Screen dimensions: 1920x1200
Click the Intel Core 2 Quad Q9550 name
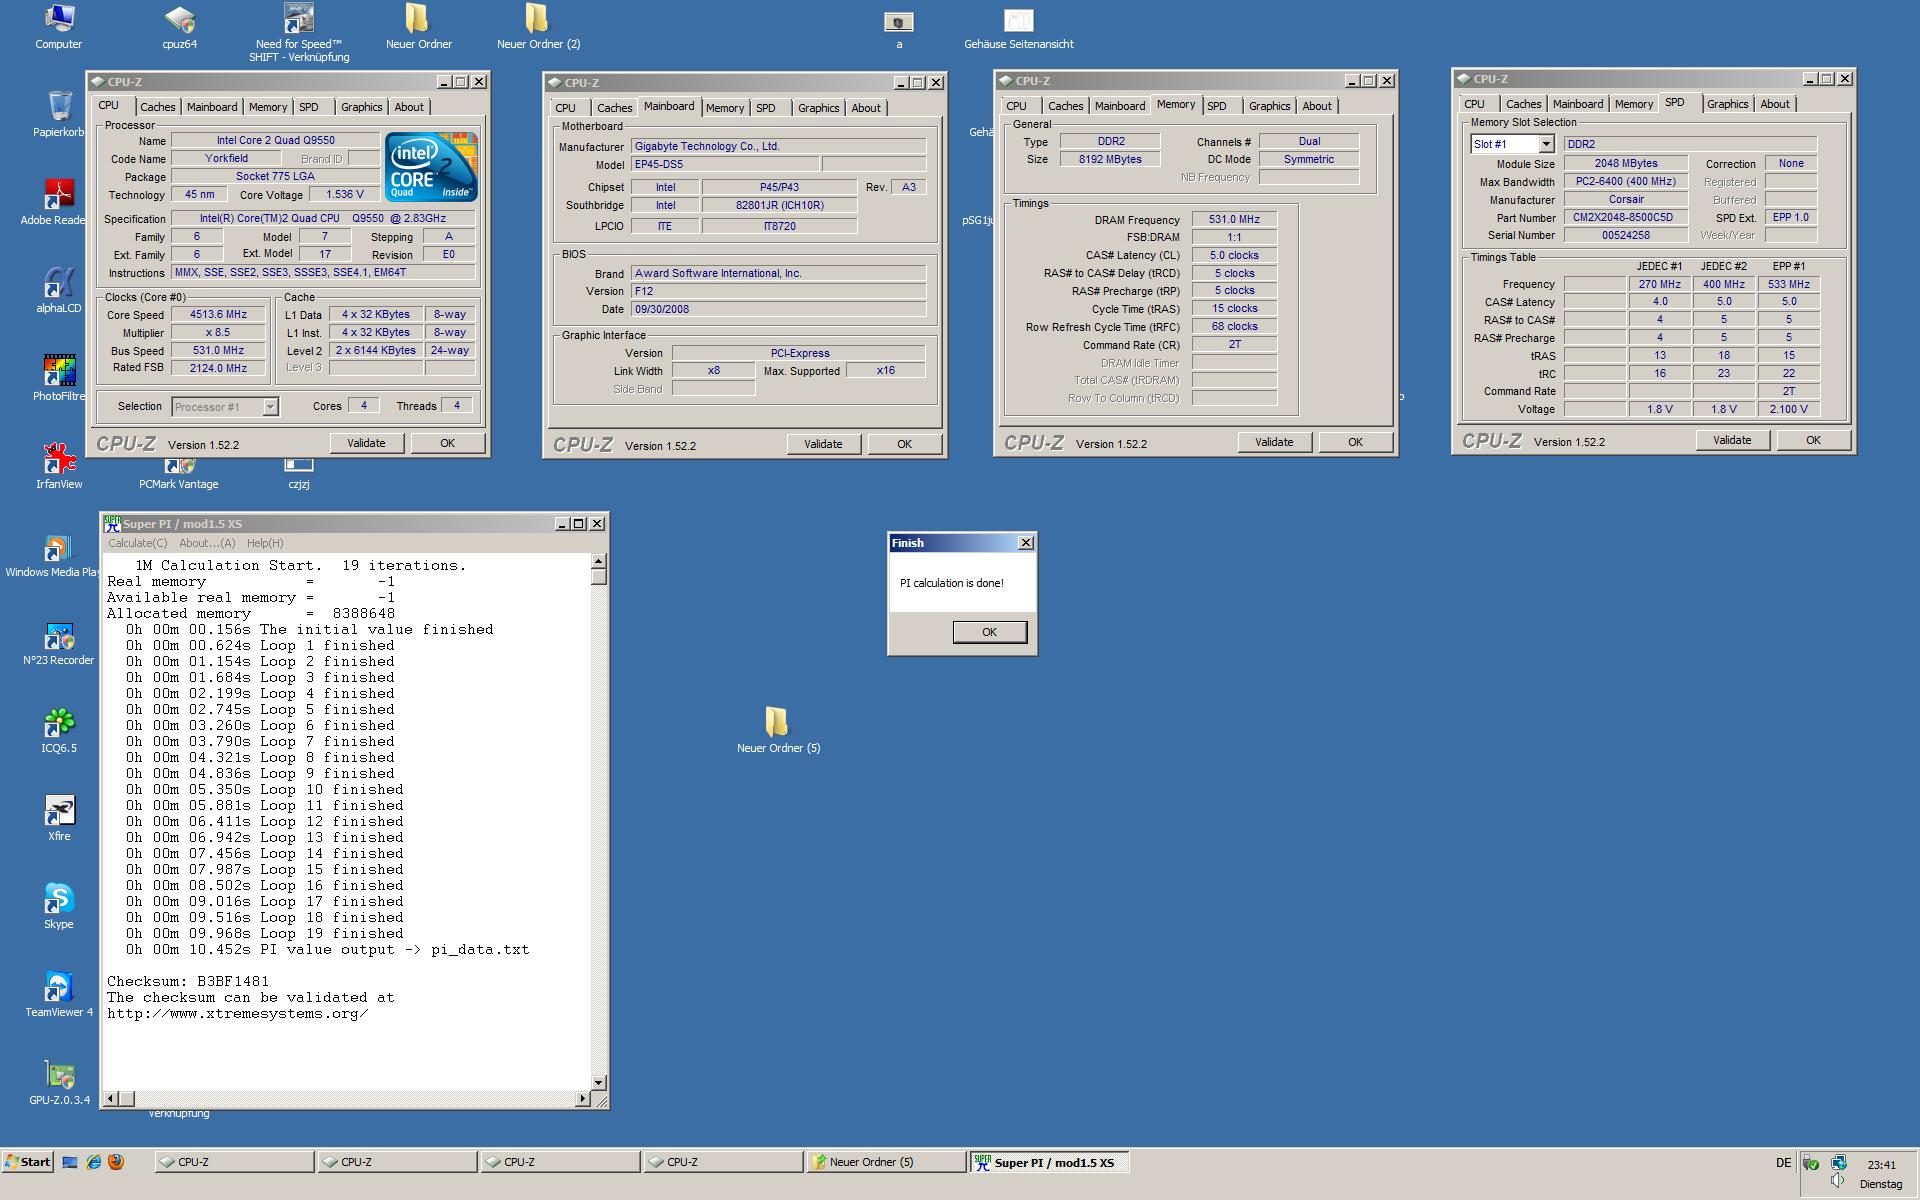[x=275, y=141]
